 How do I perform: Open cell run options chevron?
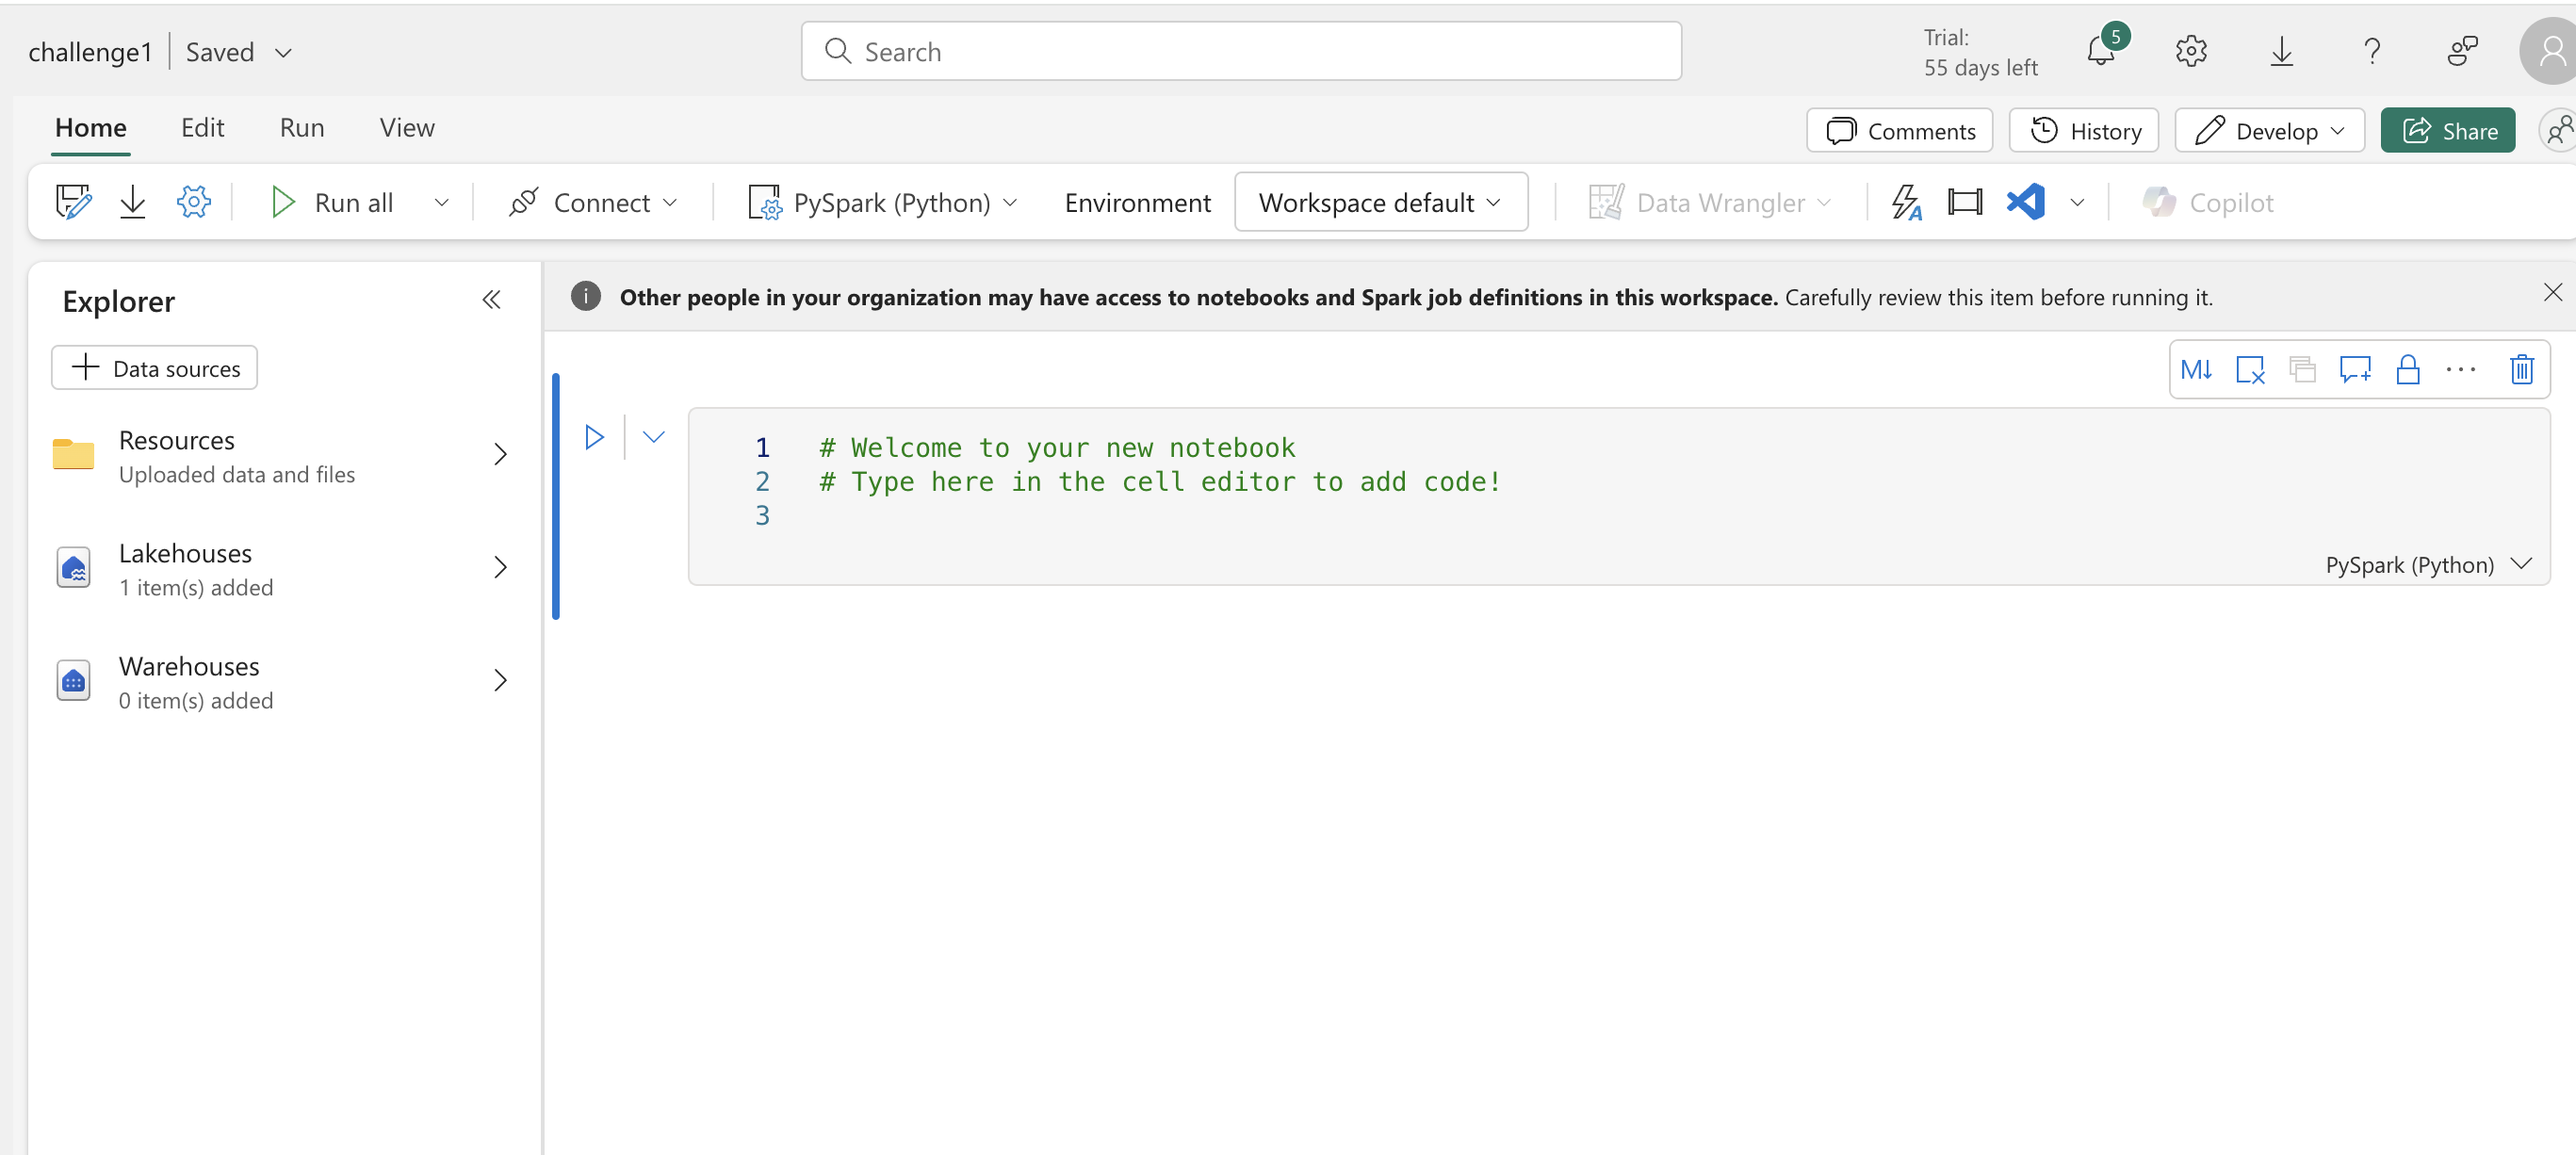pyautogui.click(x=653, y=437)
